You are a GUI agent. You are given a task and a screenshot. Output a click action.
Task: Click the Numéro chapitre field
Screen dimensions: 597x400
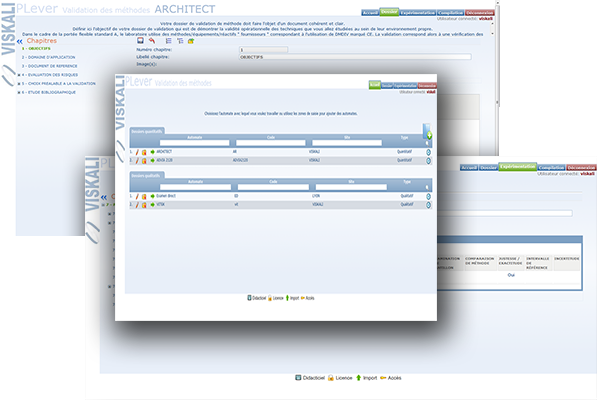pos(263,49)
